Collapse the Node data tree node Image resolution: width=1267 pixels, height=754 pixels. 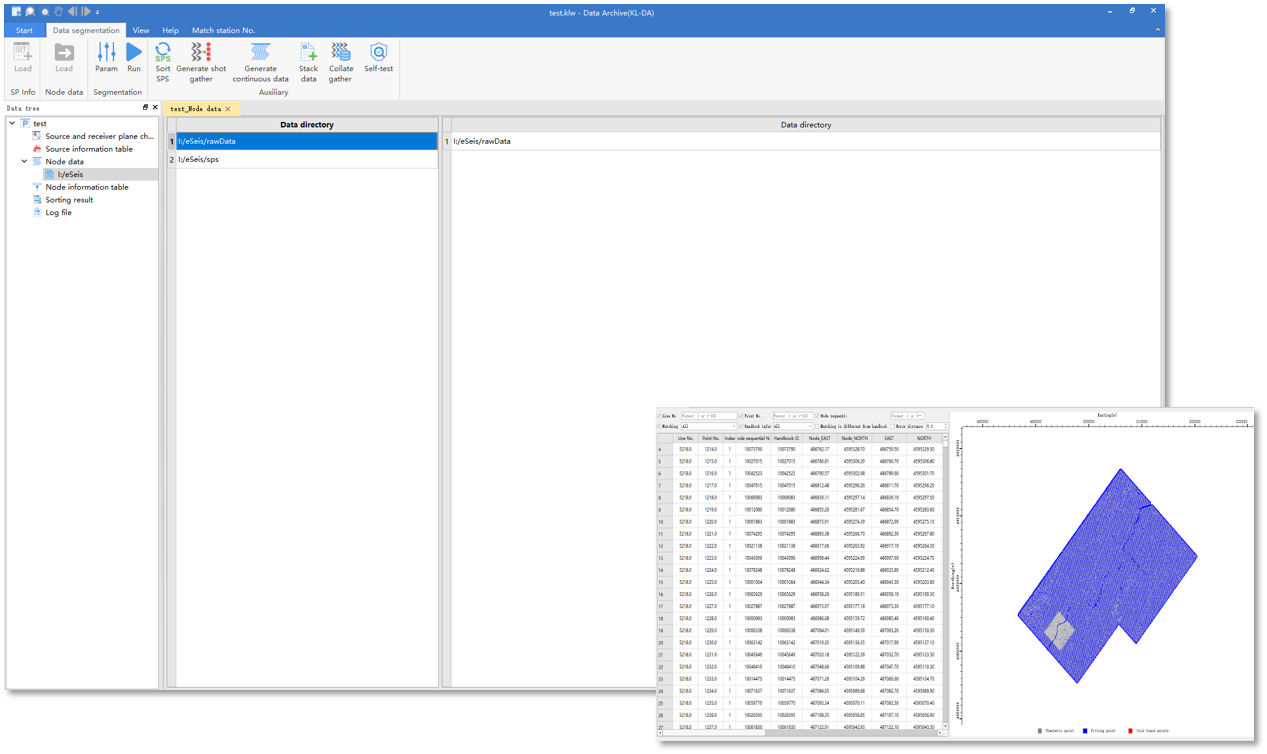pos(24,161)
